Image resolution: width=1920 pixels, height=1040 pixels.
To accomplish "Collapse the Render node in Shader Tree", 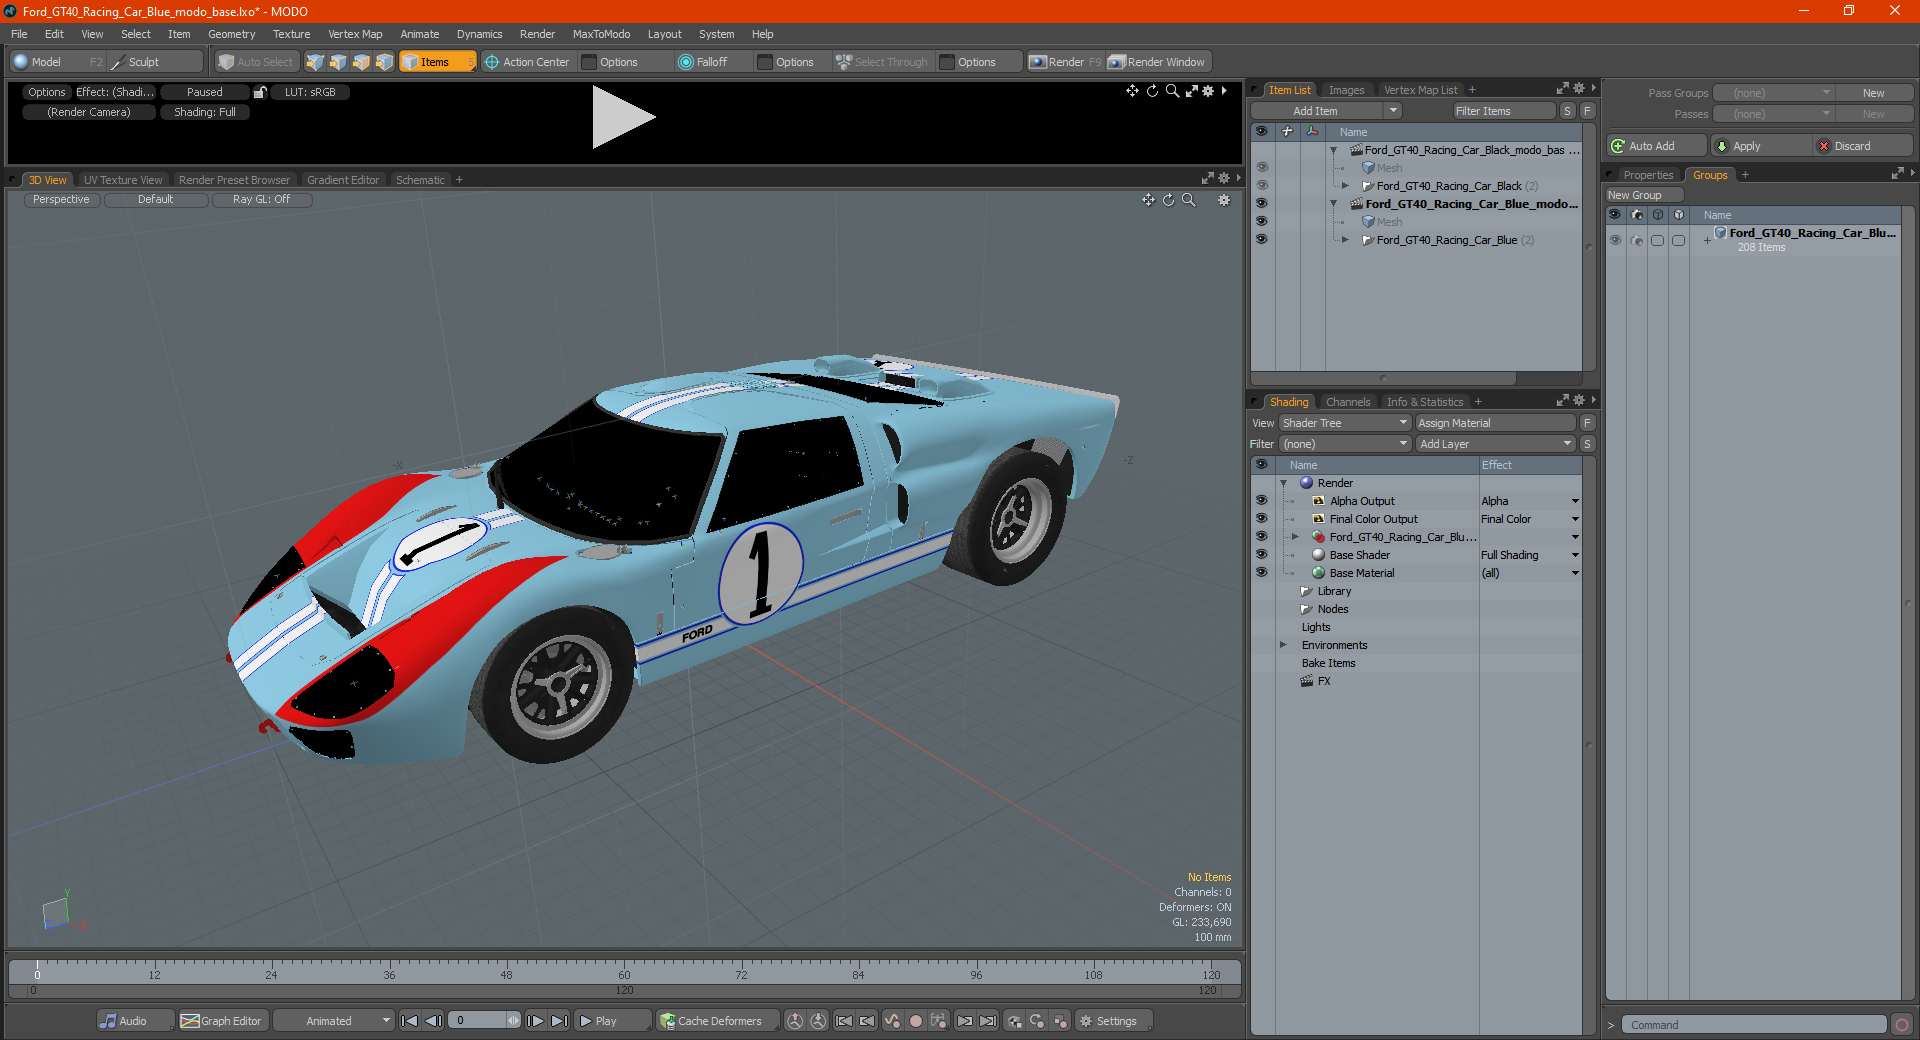I will click(x=1284, y=483).
